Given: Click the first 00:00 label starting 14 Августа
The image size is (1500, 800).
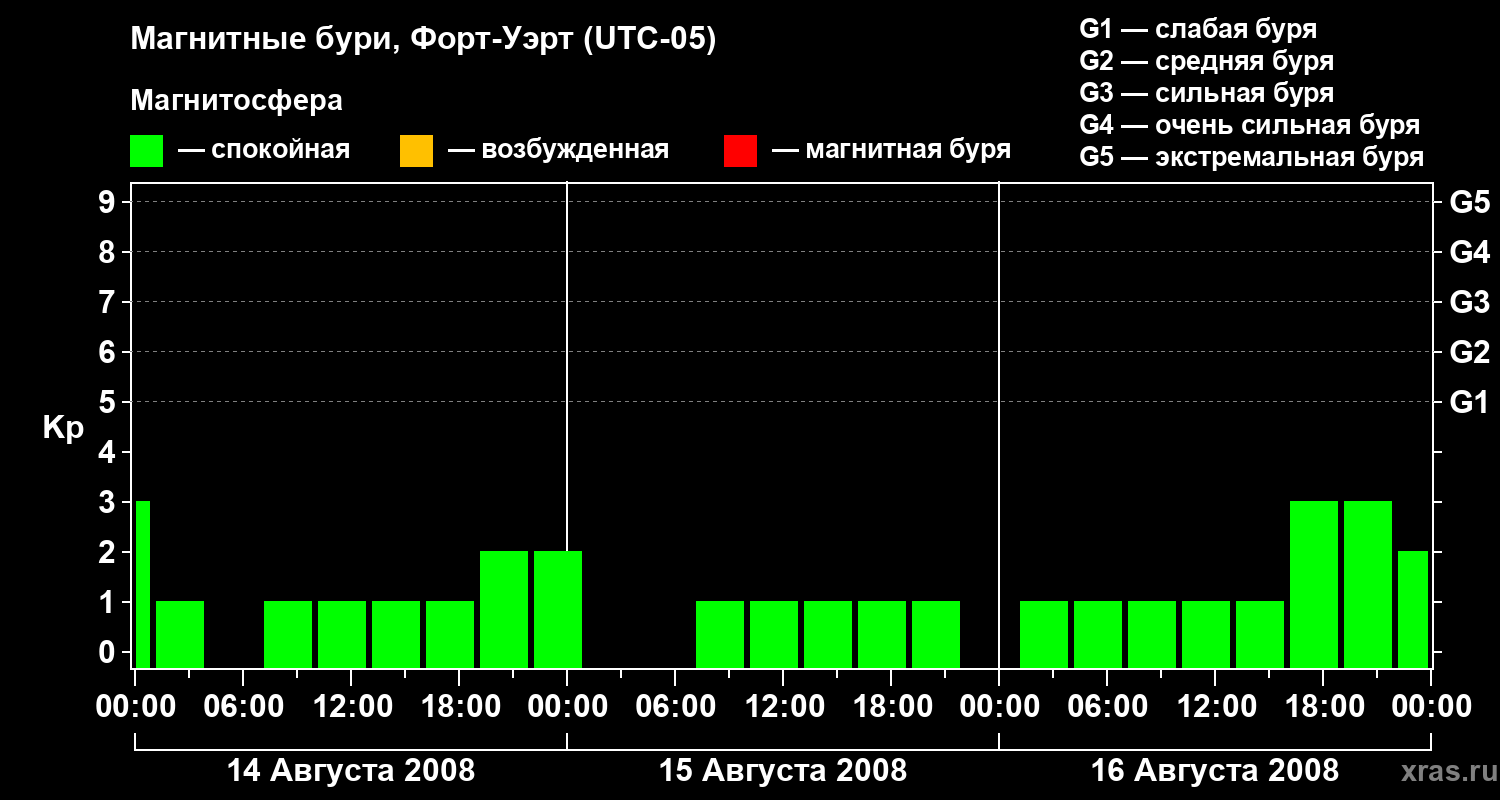Looking at the screenshot, I should 135,707.
